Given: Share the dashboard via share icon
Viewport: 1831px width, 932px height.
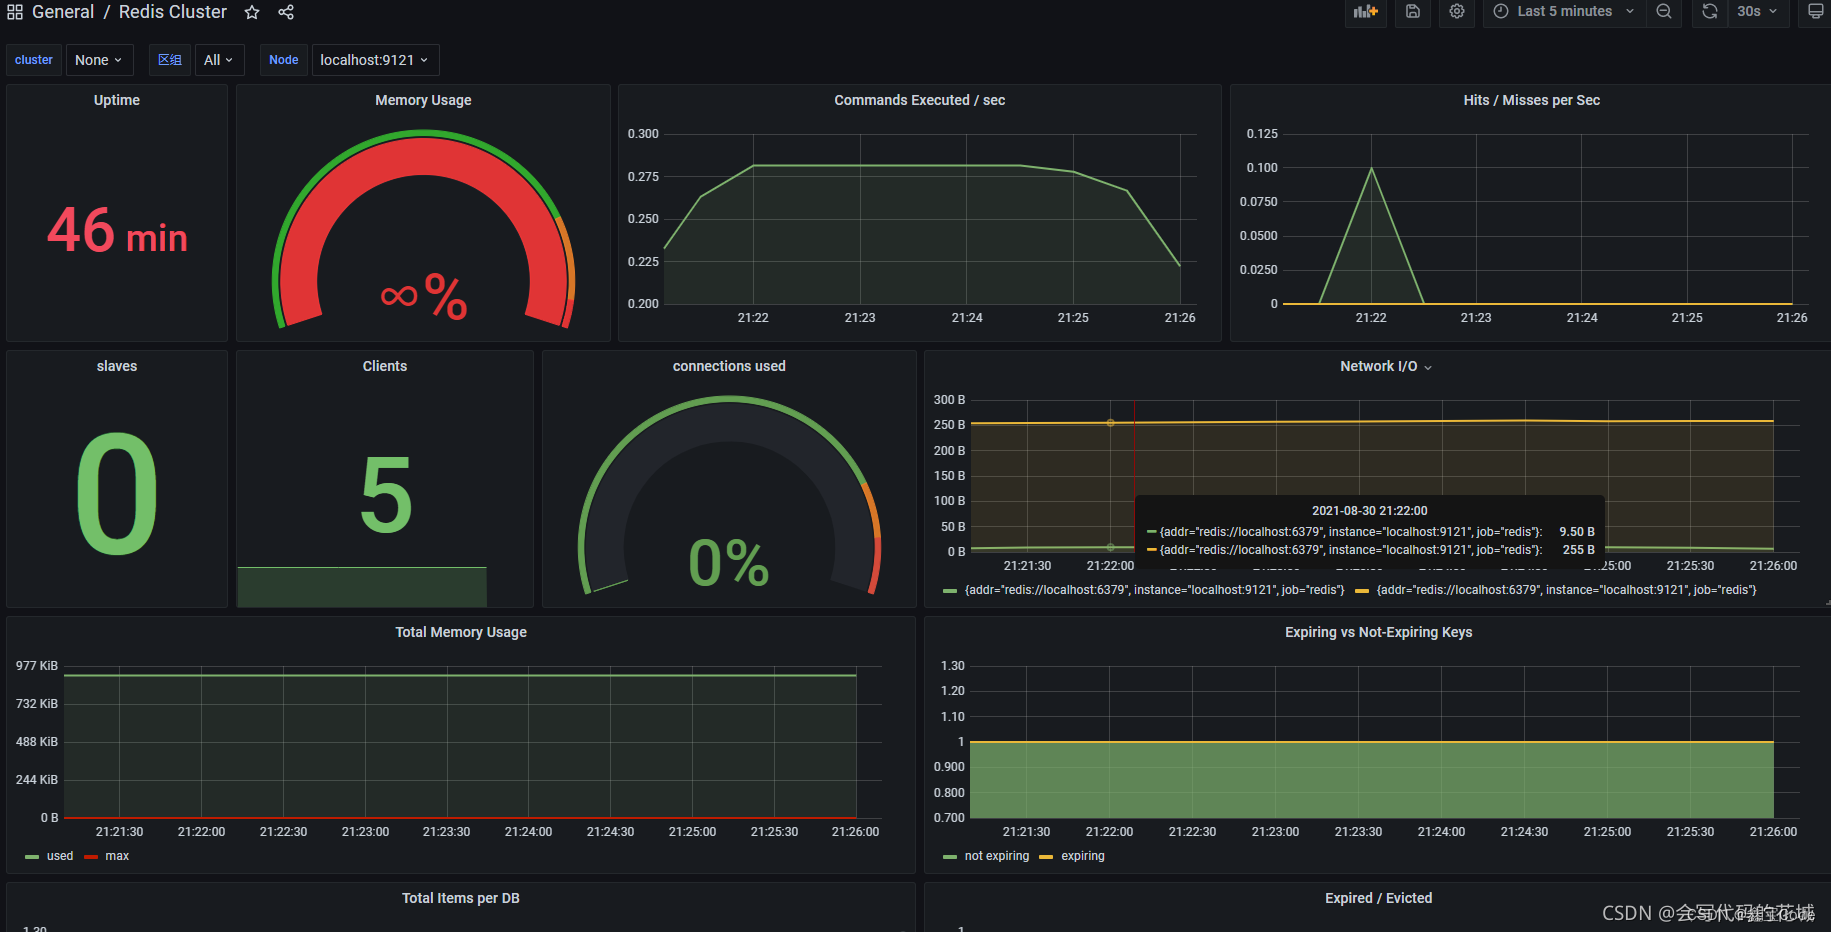Looking at the screenshot, I should [x=286, y=12].
